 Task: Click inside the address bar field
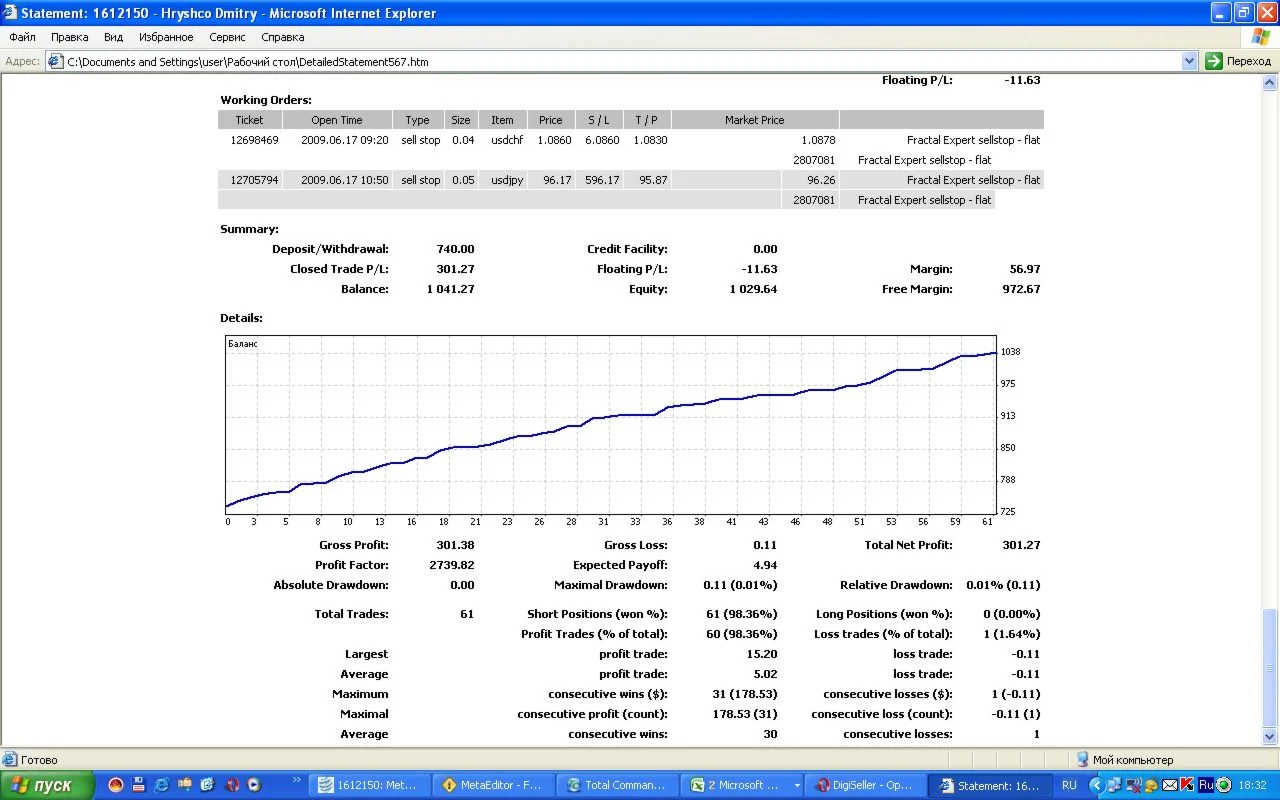point(600,61)
